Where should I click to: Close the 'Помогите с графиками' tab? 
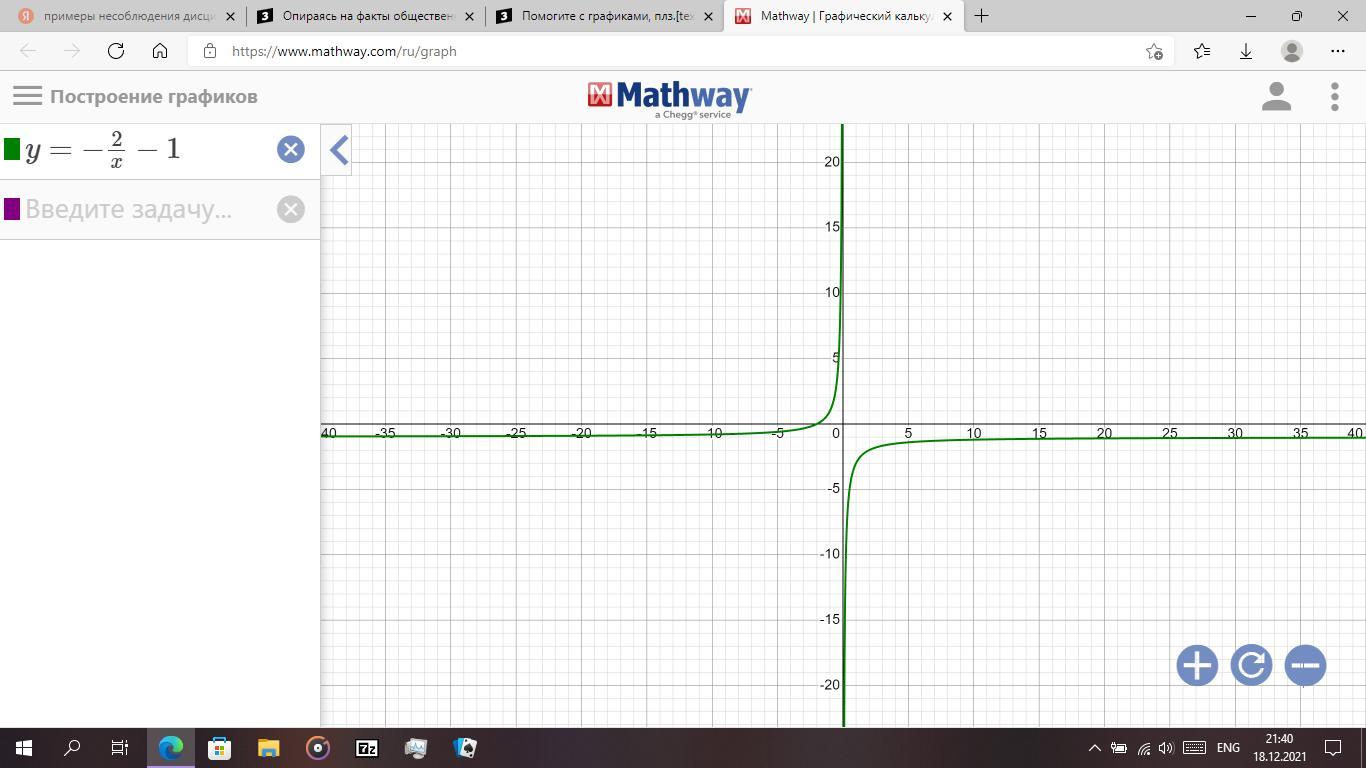[x=708, y=16]
